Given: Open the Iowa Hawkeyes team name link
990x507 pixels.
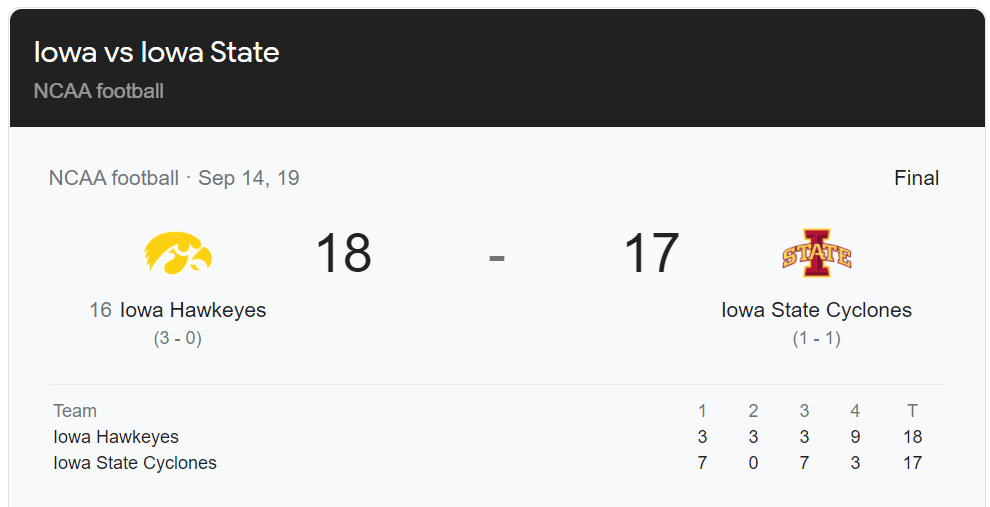Looking at the screenshot, I should tap(193, 310).
